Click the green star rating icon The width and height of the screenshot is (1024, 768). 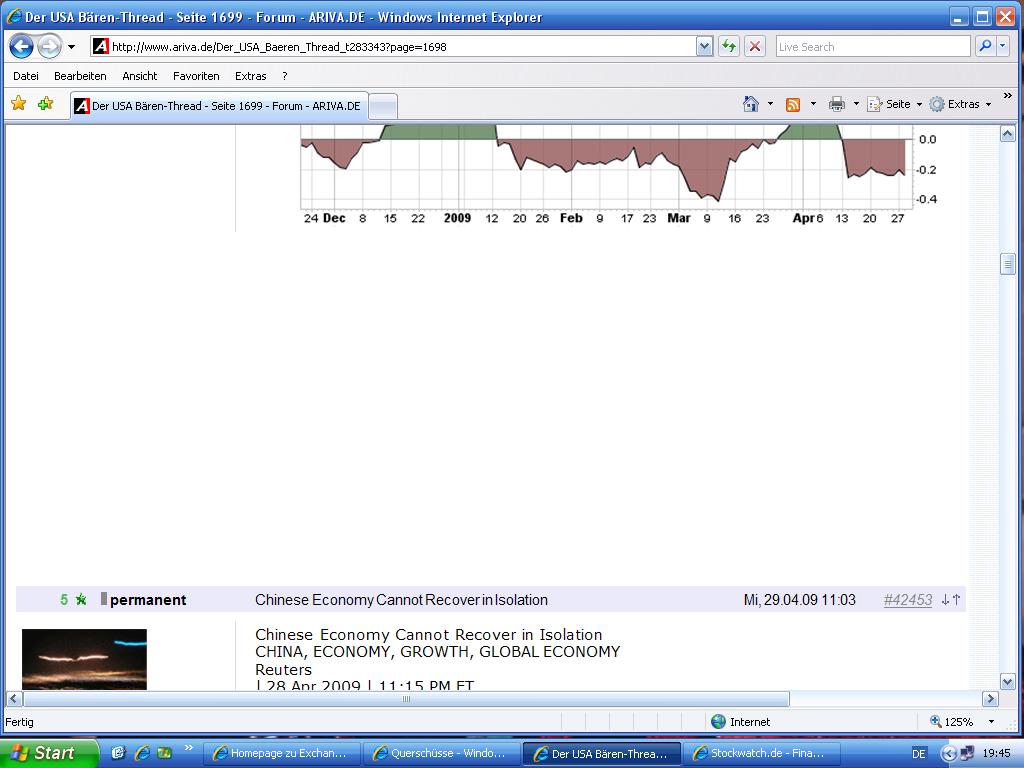(x=81, y=600)
